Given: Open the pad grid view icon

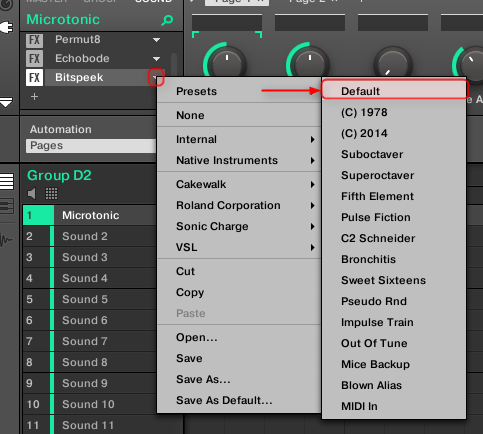Looking at the screenshot, I should (x=51, y=193).
